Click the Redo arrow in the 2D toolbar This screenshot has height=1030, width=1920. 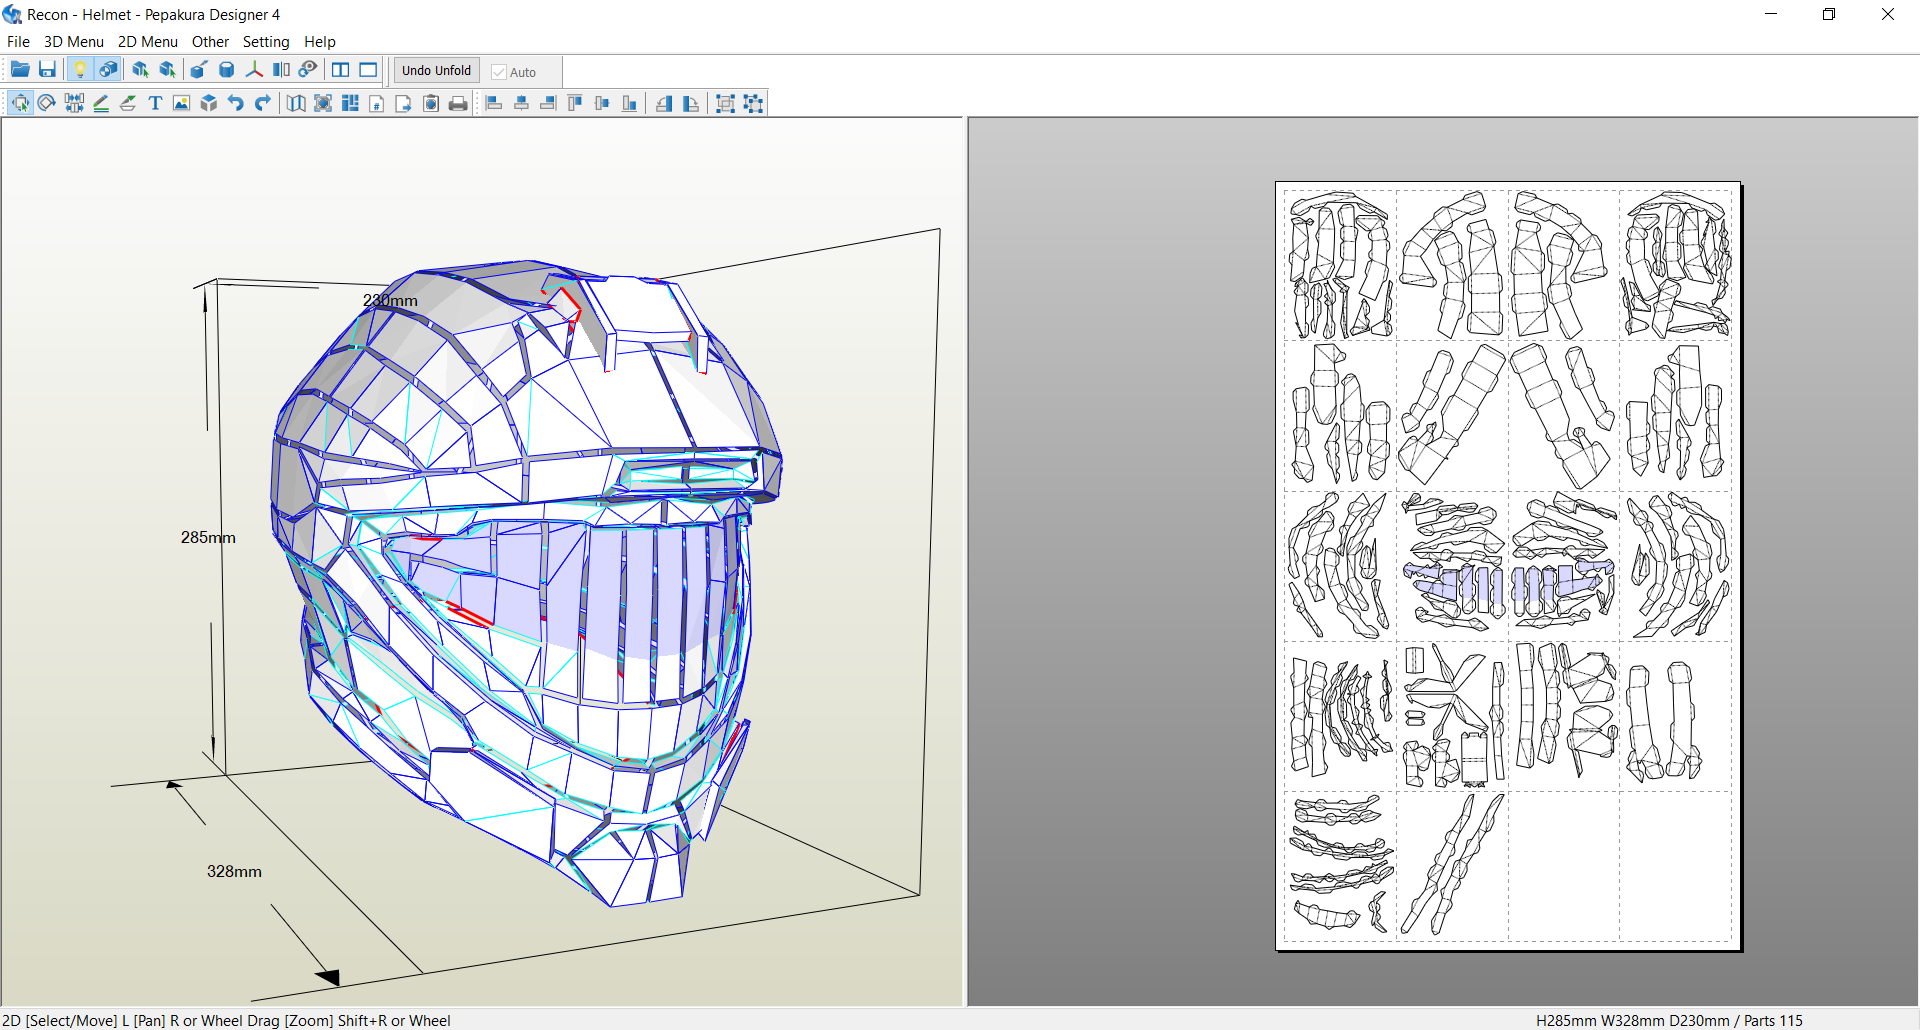click(263, 103)
